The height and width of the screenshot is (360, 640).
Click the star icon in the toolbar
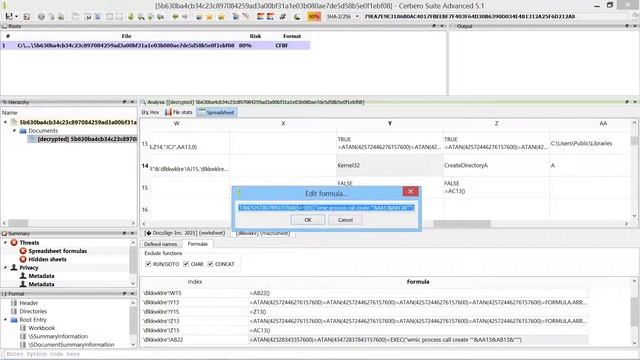[209, 17]
